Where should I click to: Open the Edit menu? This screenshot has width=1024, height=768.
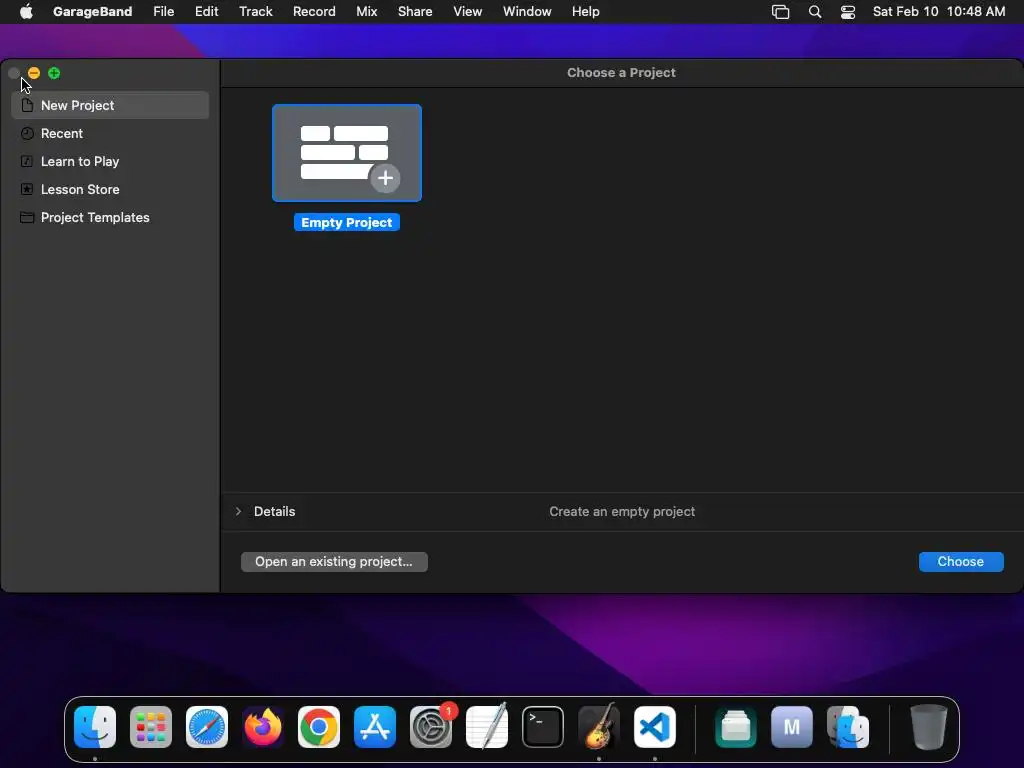tap(206, 12)
